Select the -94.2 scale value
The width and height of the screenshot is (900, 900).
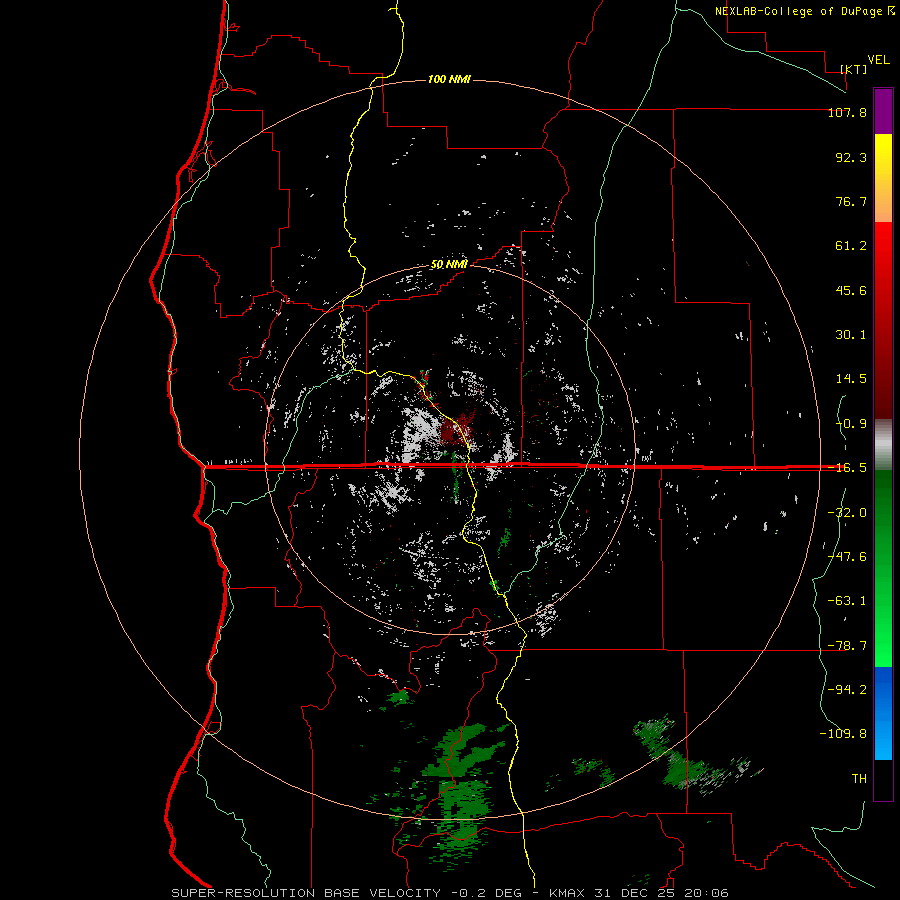(x=847, y=689)
